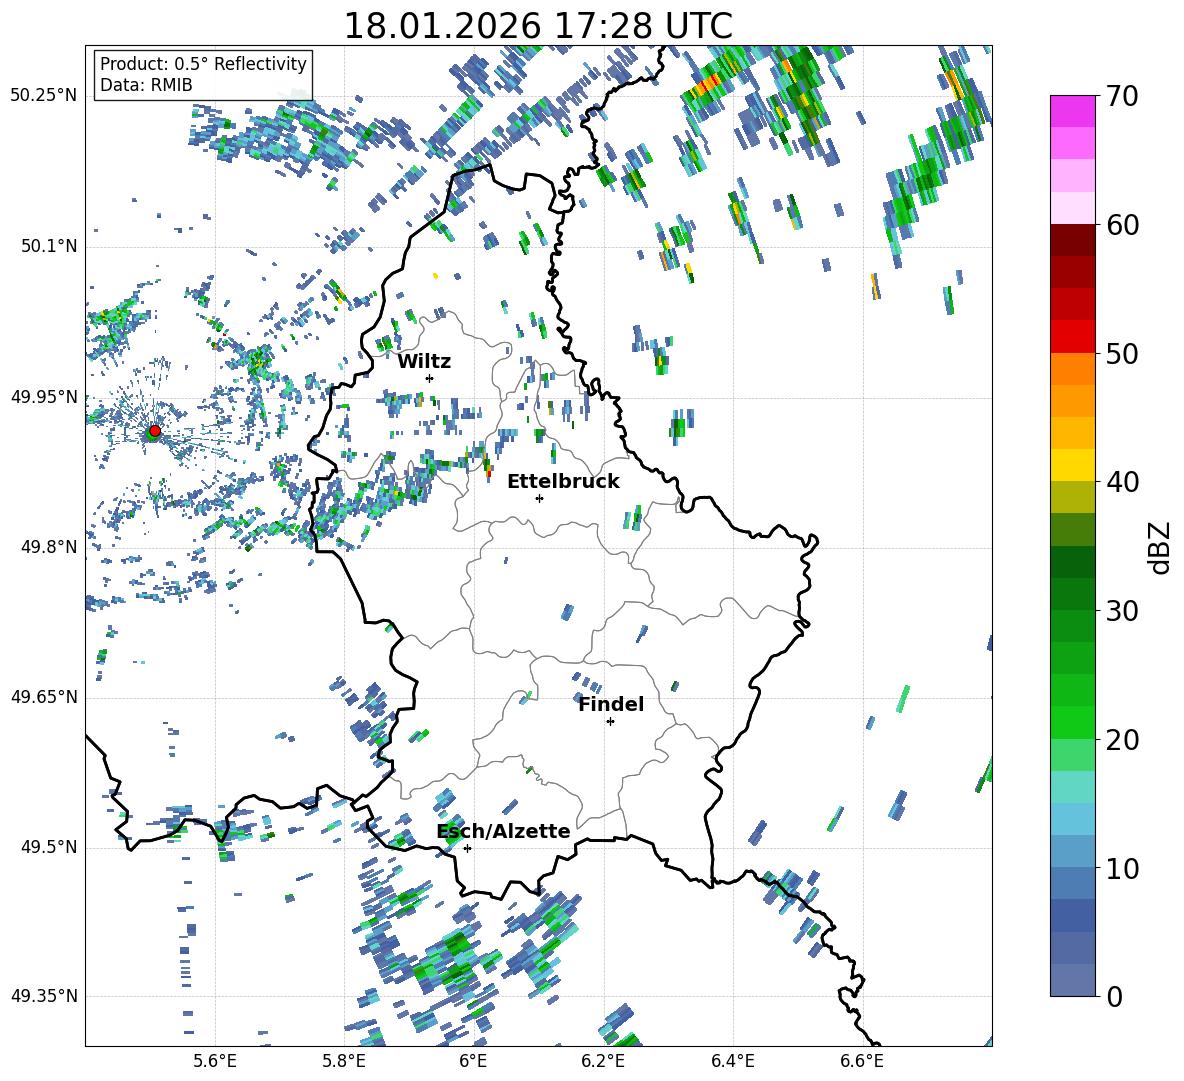Click the orange colorbar segment below 50
This screenshot has height=1081, width=1184.
coord(1072,368)
